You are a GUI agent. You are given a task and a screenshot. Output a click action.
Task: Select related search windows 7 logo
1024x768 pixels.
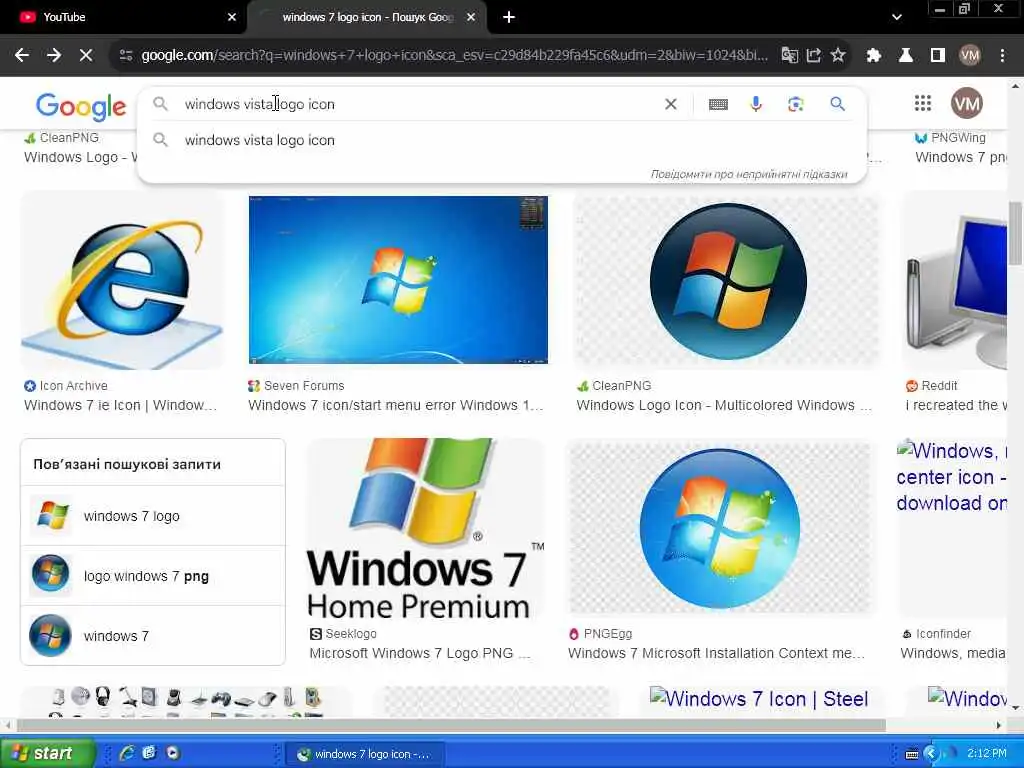coord(153,516)
